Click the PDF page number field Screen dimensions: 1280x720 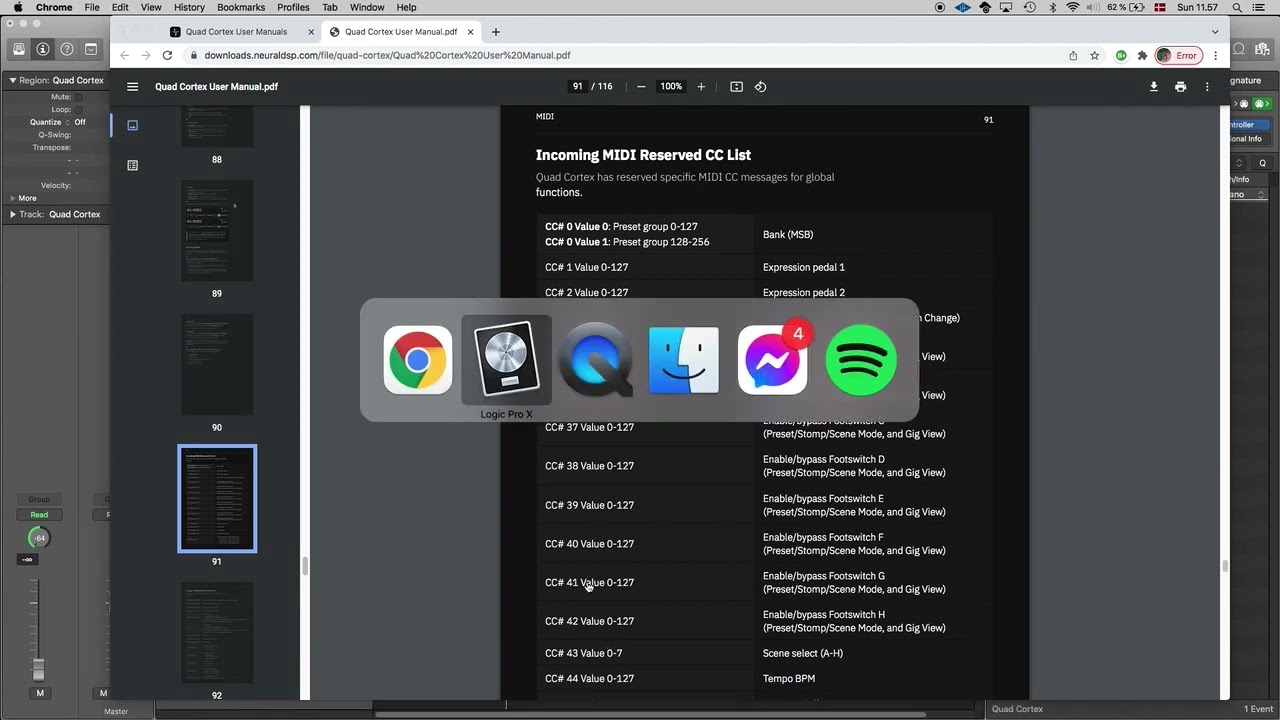[577, 87]
